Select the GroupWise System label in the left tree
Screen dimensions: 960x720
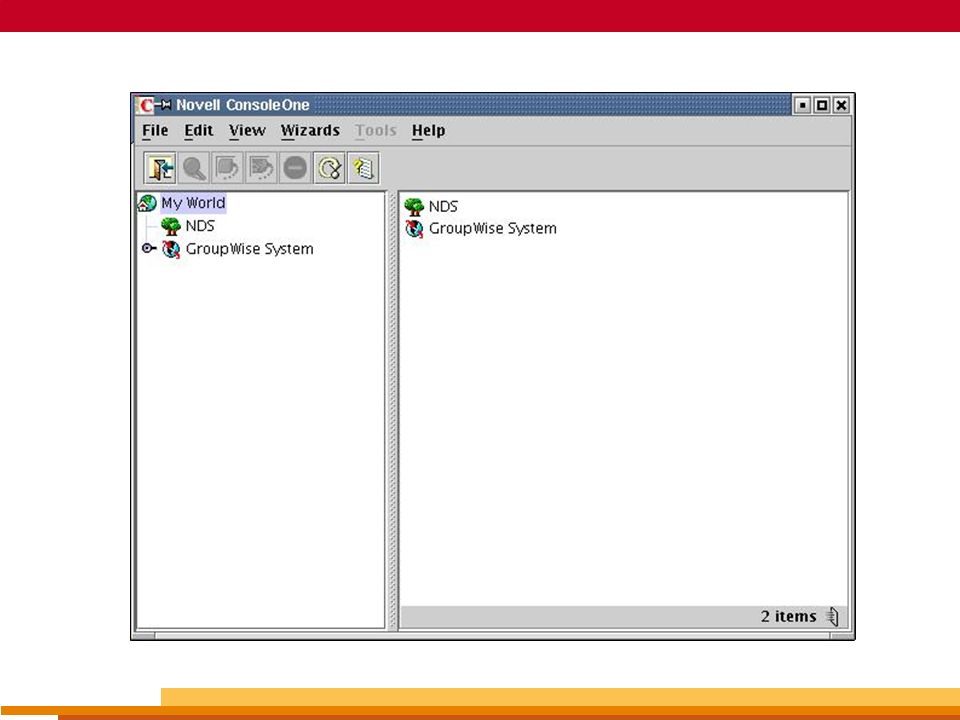click(249, 249)
